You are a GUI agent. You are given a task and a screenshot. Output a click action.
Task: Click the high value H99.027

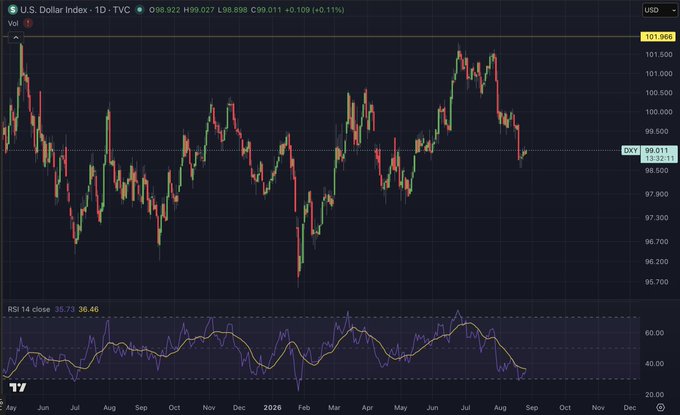point(199,10)
